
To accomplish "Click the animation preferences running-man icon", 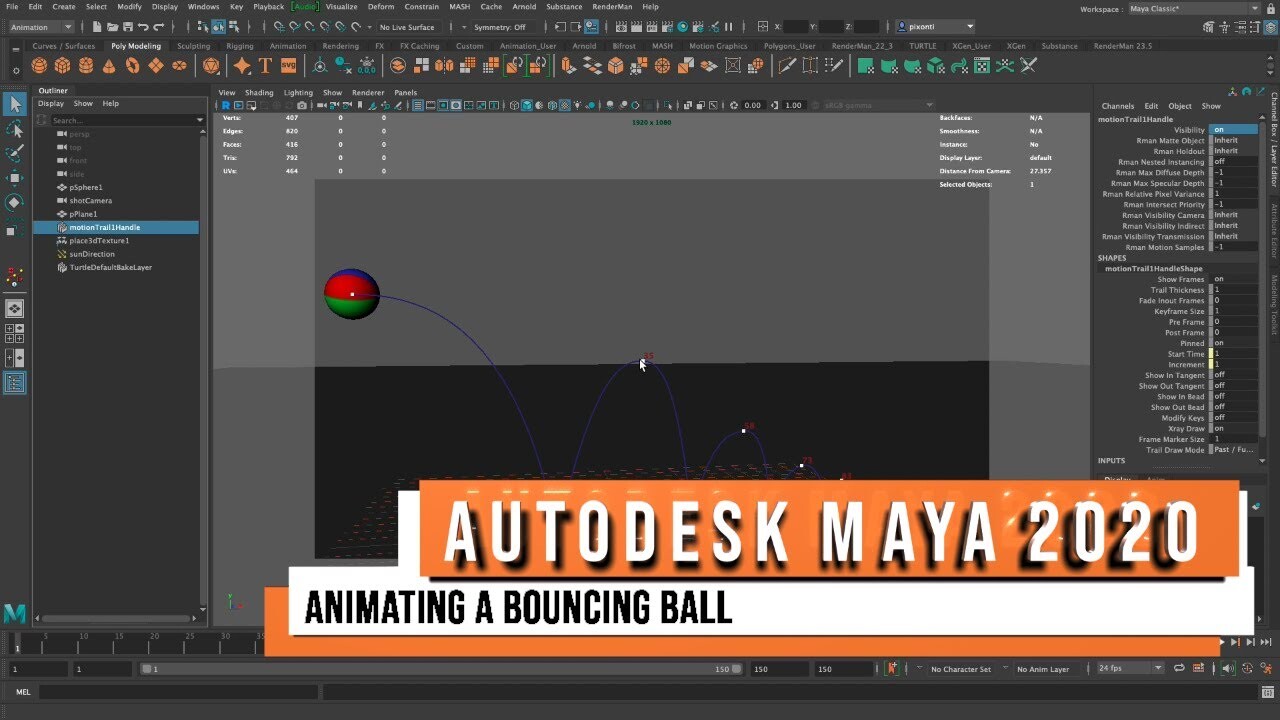I will [x=1268, y=668].
